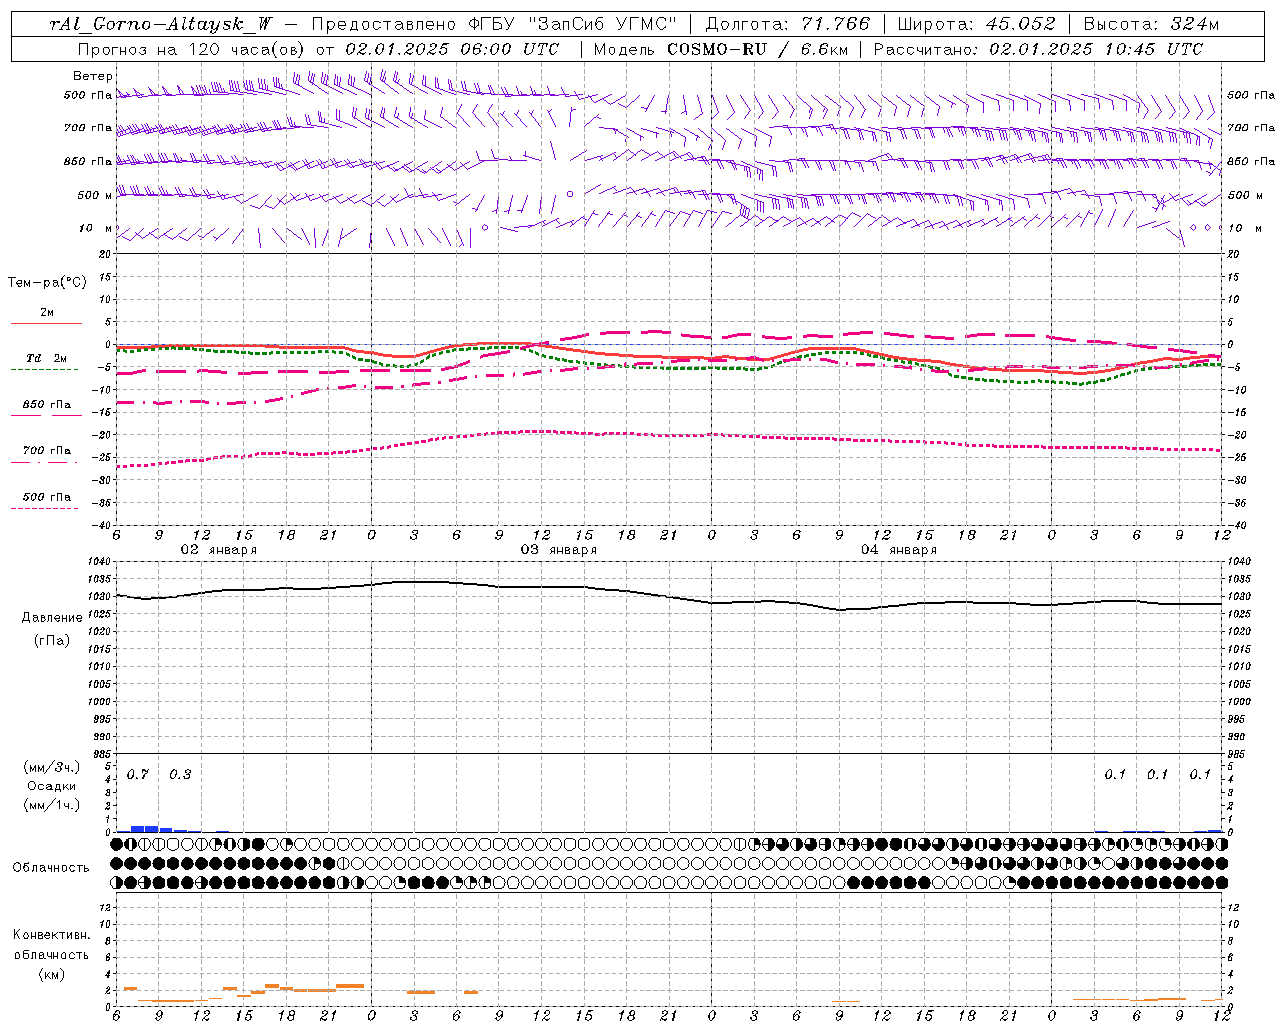Click the Облачность cloudiness label

point(51,868)
